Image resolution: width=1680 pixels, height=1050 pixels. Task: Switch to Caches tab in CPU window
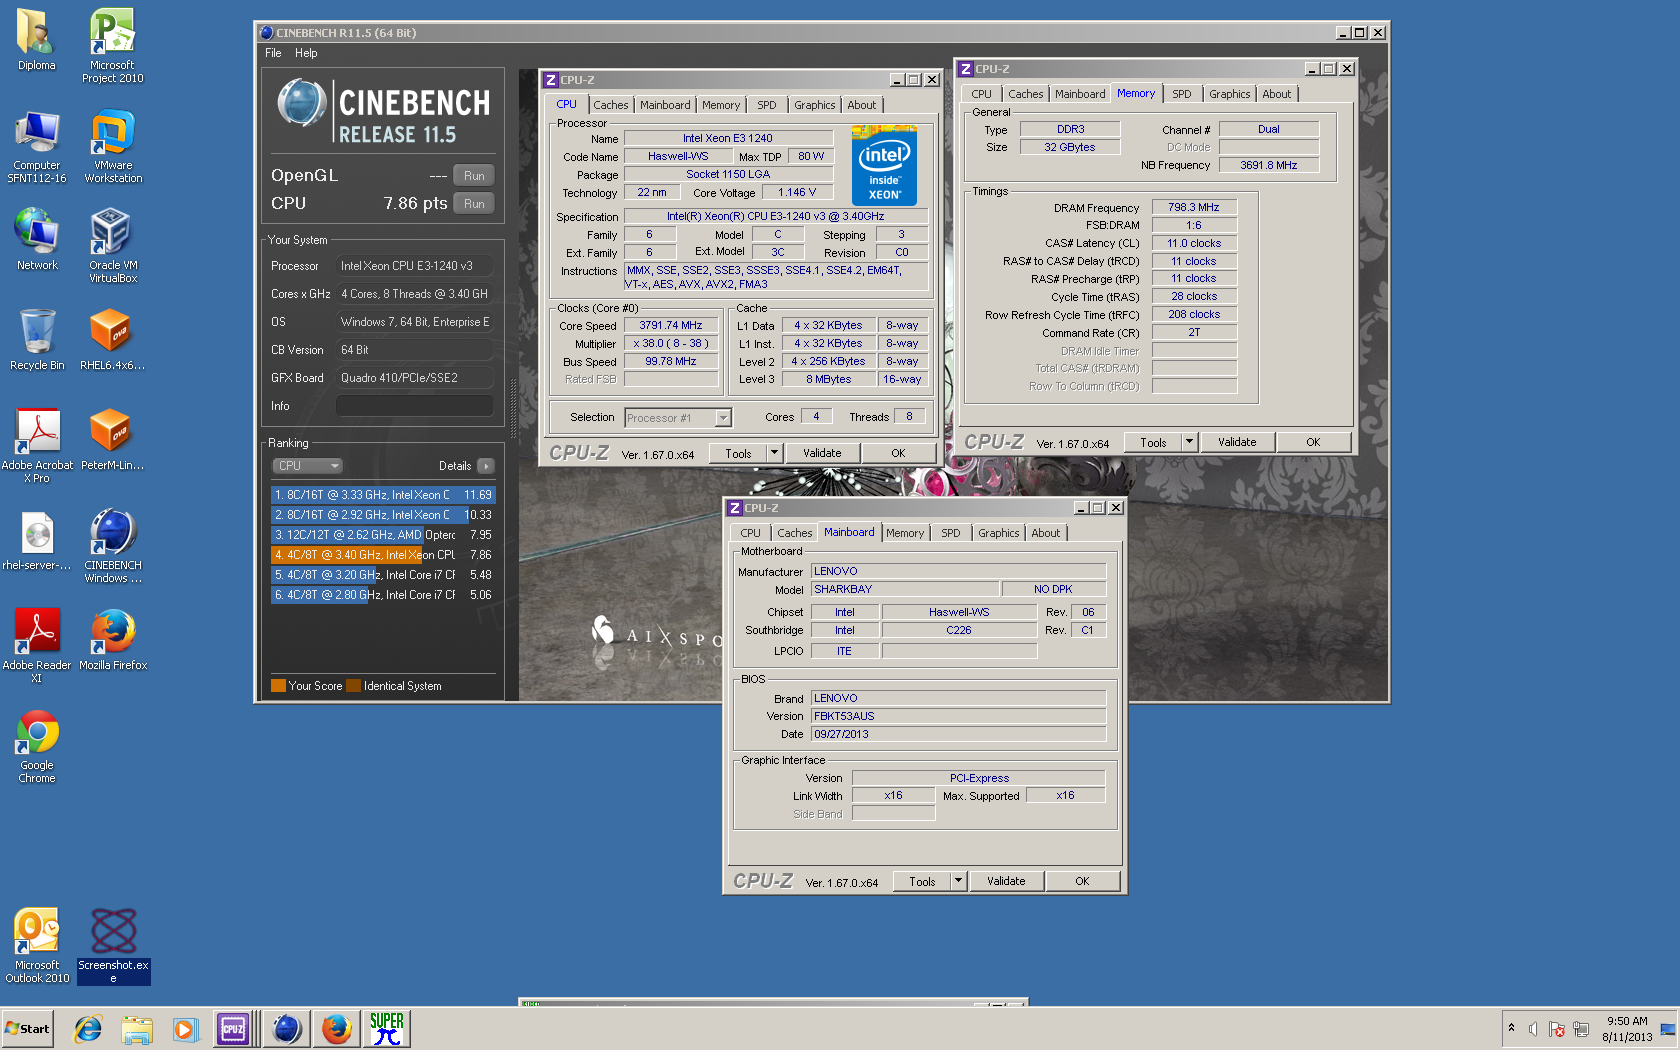coord(610,105)
